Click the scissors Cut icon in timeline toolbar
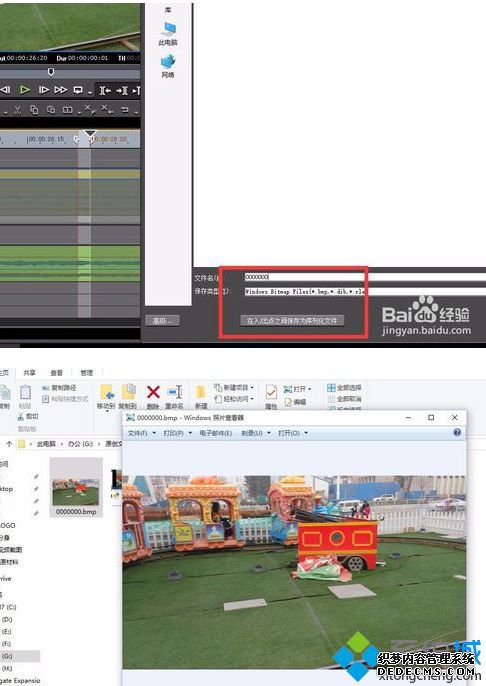The width and height of the screenshot is (486, 686). (x=17, y=110)
